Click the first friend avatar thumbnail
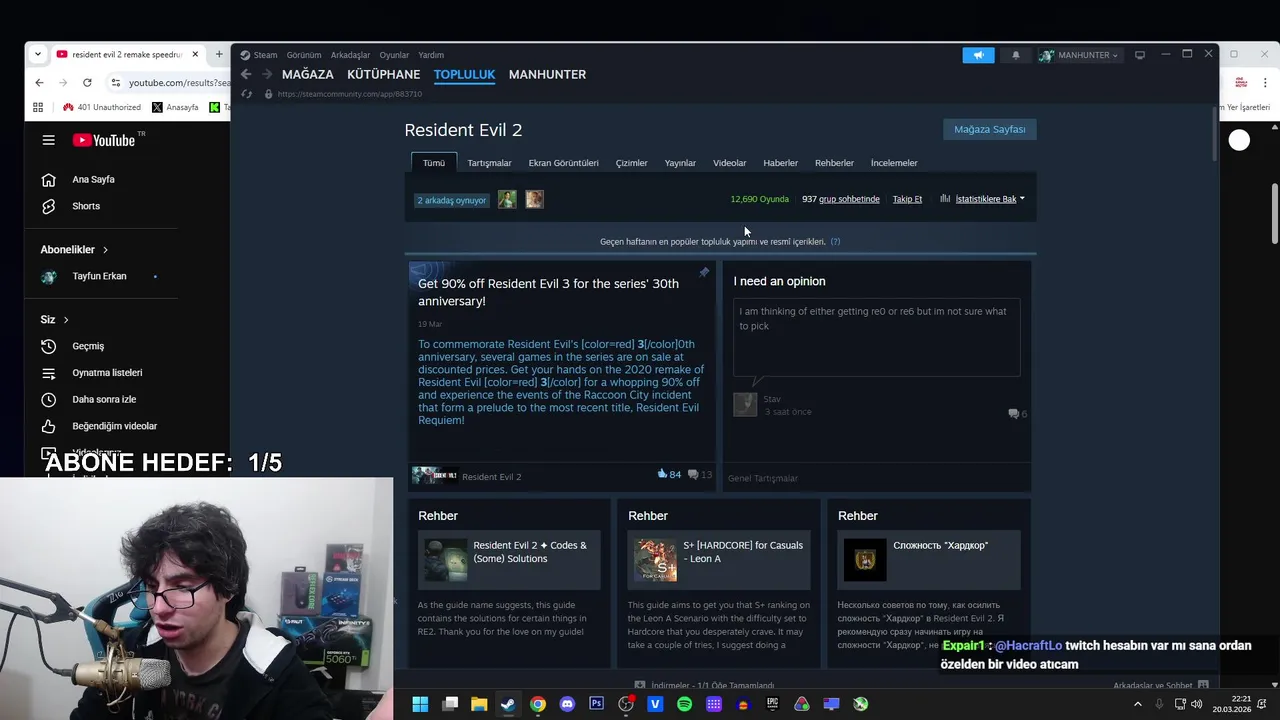The image size is (1280, 720). [x=507, y=199]
